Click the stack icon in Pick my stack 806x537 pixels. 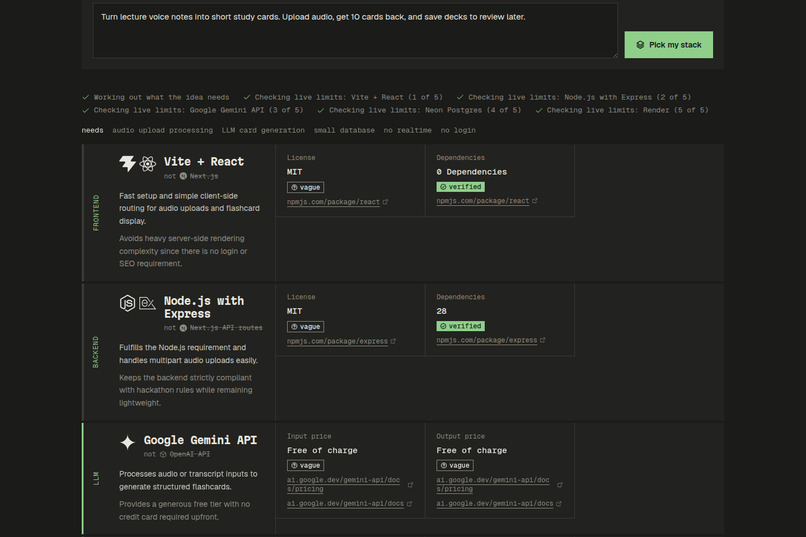tap(640, 45)
